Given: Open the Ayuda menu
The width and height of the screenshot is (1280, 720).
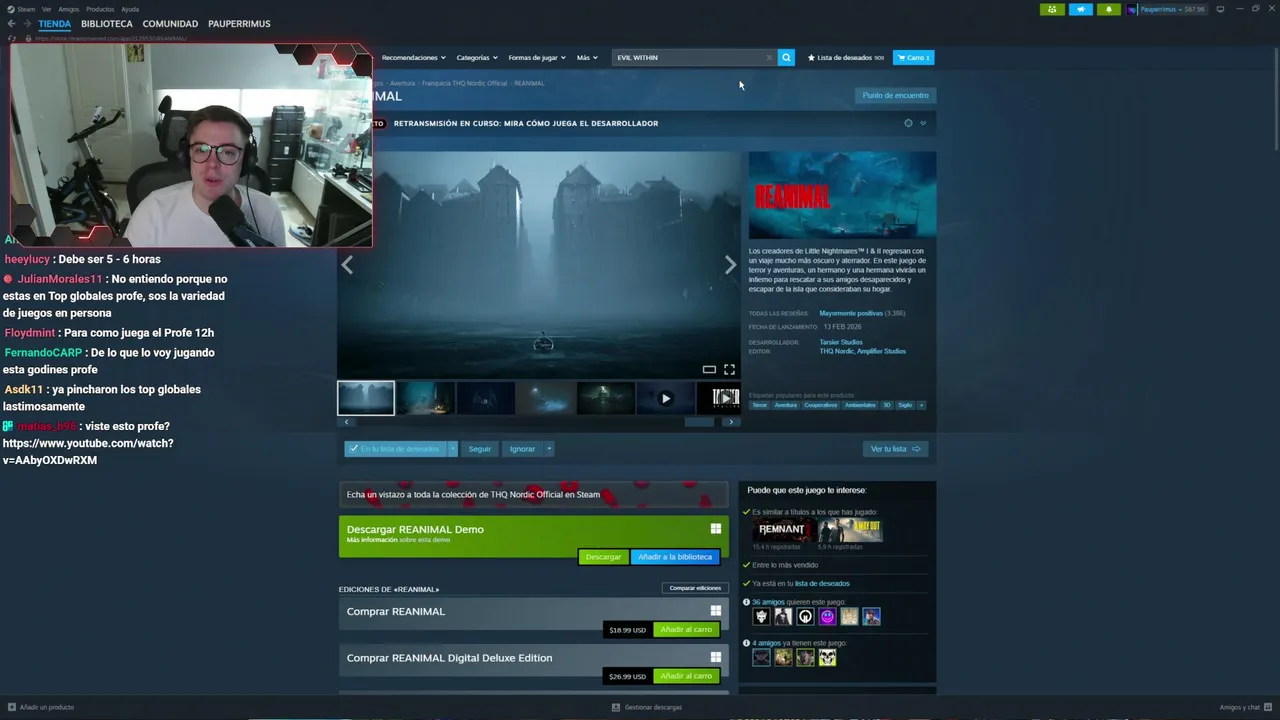Looking at the screenshot, I should point(130,9).
